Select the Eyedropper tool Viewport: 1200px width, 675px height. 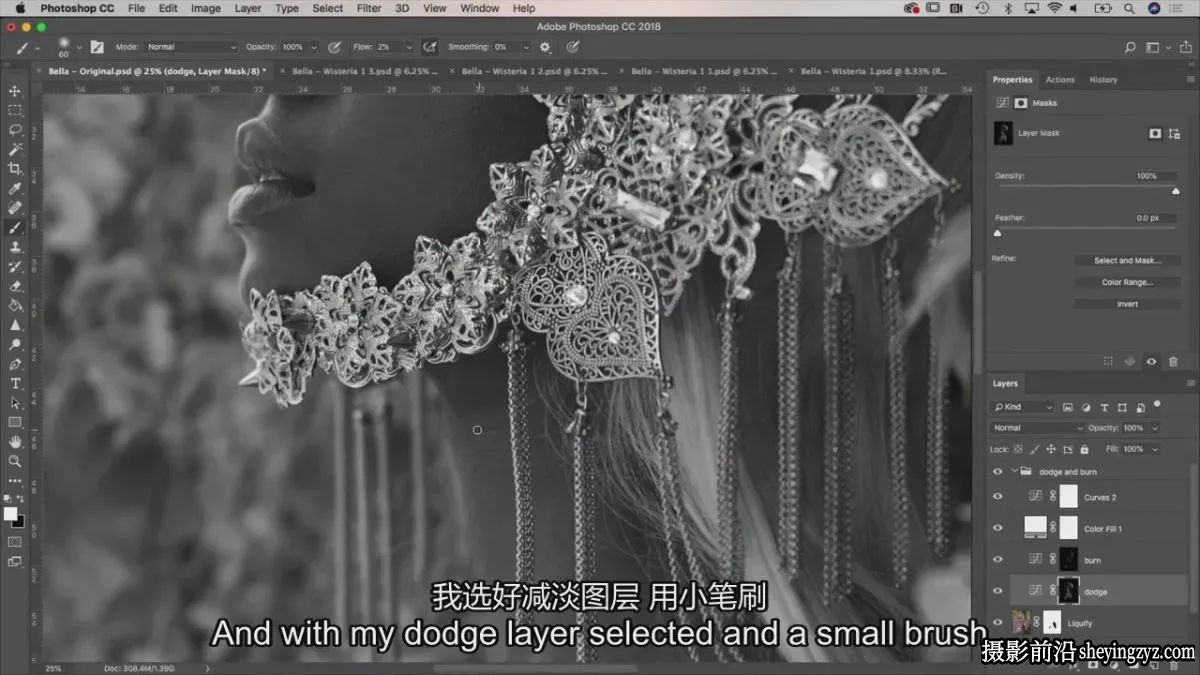click(15, 189)
